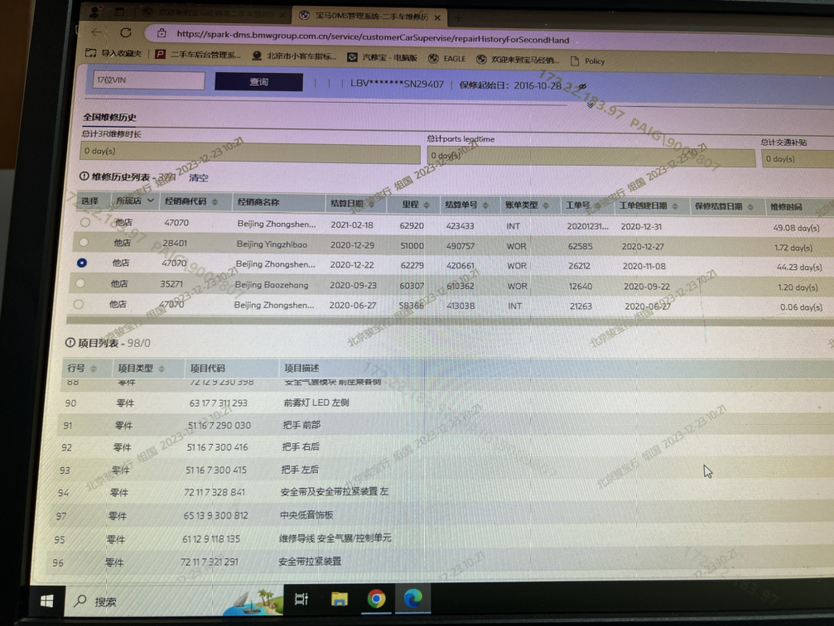Open the 所属店 column filter dropdown

(x=151, y=201)
